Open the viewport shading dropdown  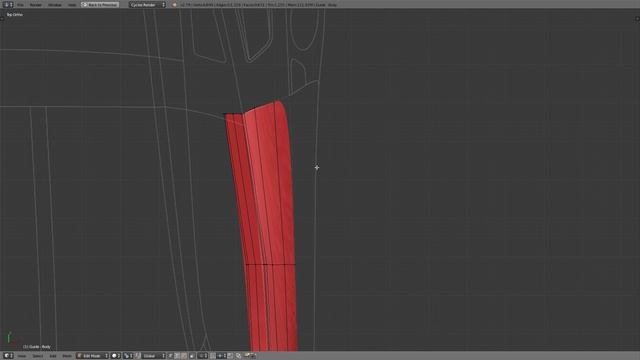[116, 356]
